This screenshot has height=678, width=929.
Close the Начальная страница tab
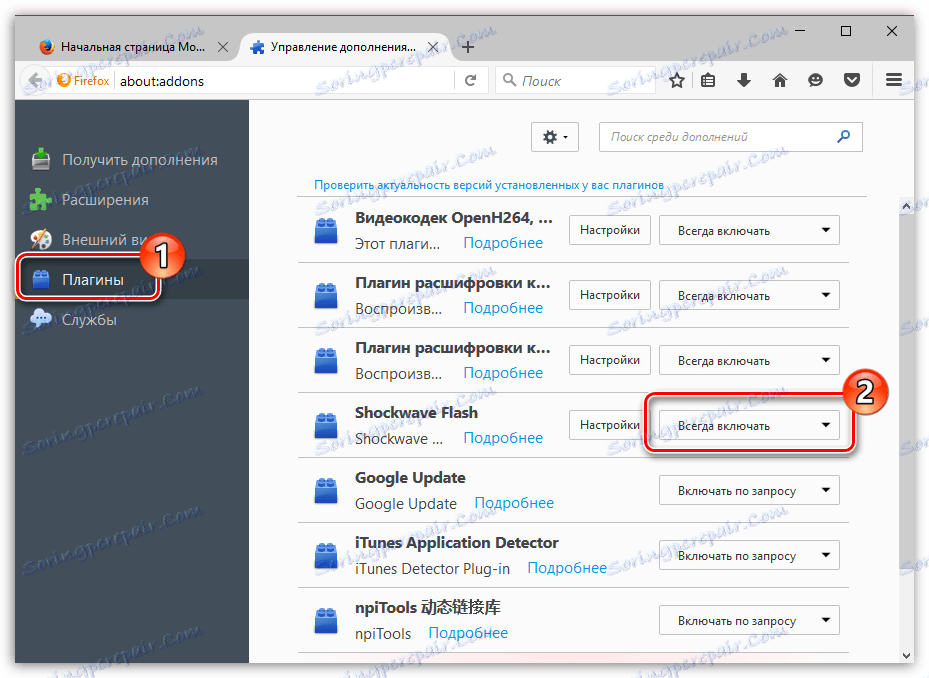tap(223, 47)
